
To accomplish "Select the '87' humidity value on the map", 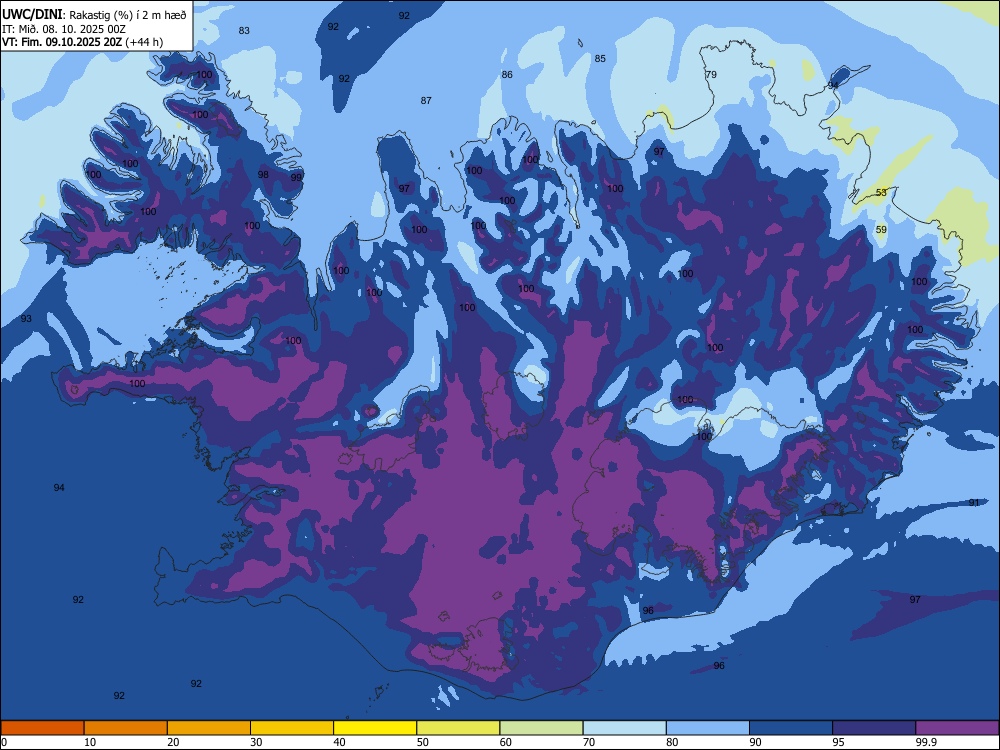I will [426, 101].
